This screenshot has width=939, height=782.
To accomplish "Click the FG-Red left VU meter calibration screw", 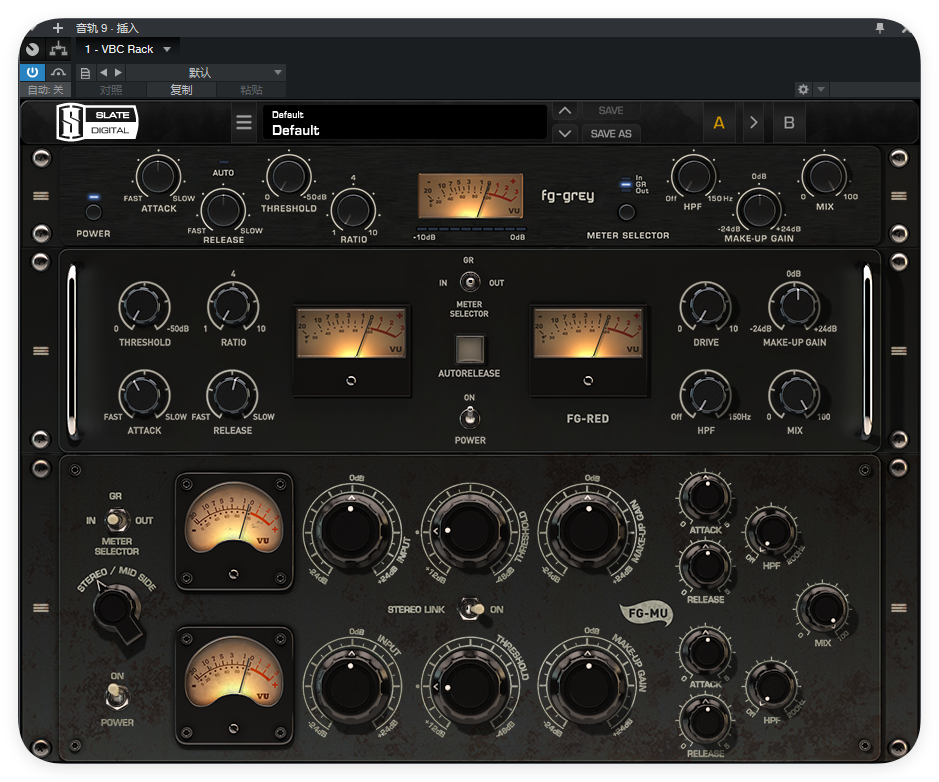I will 351,380.
